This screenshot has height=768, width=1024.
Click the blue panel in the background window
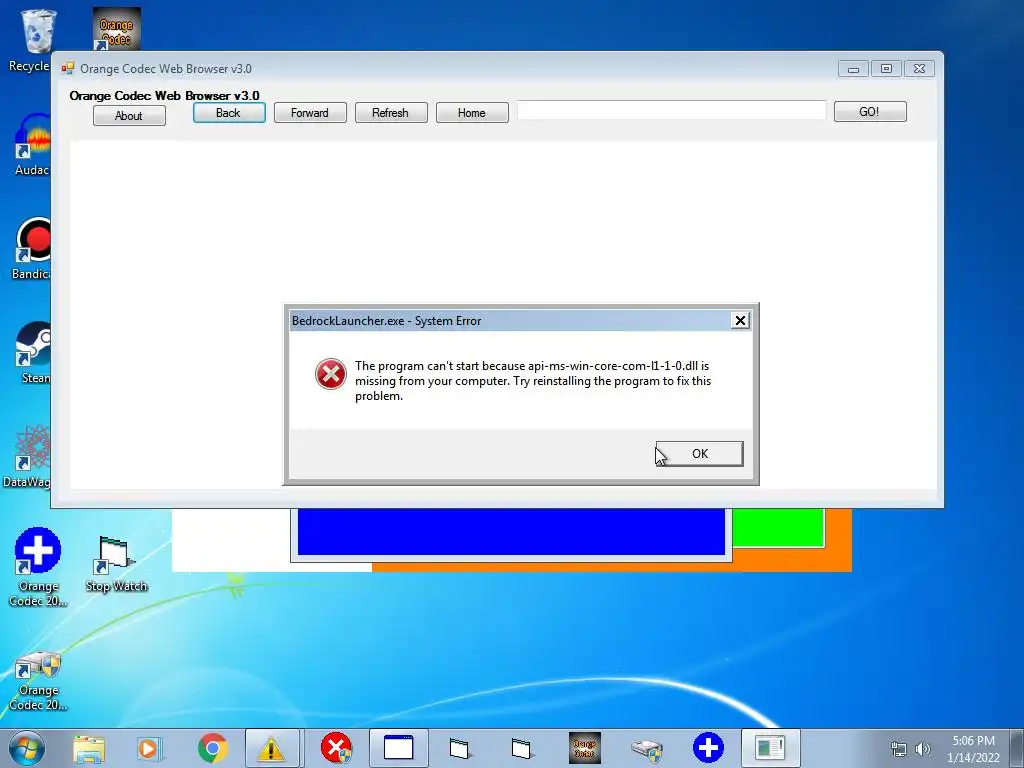click(x=511, y=532)
